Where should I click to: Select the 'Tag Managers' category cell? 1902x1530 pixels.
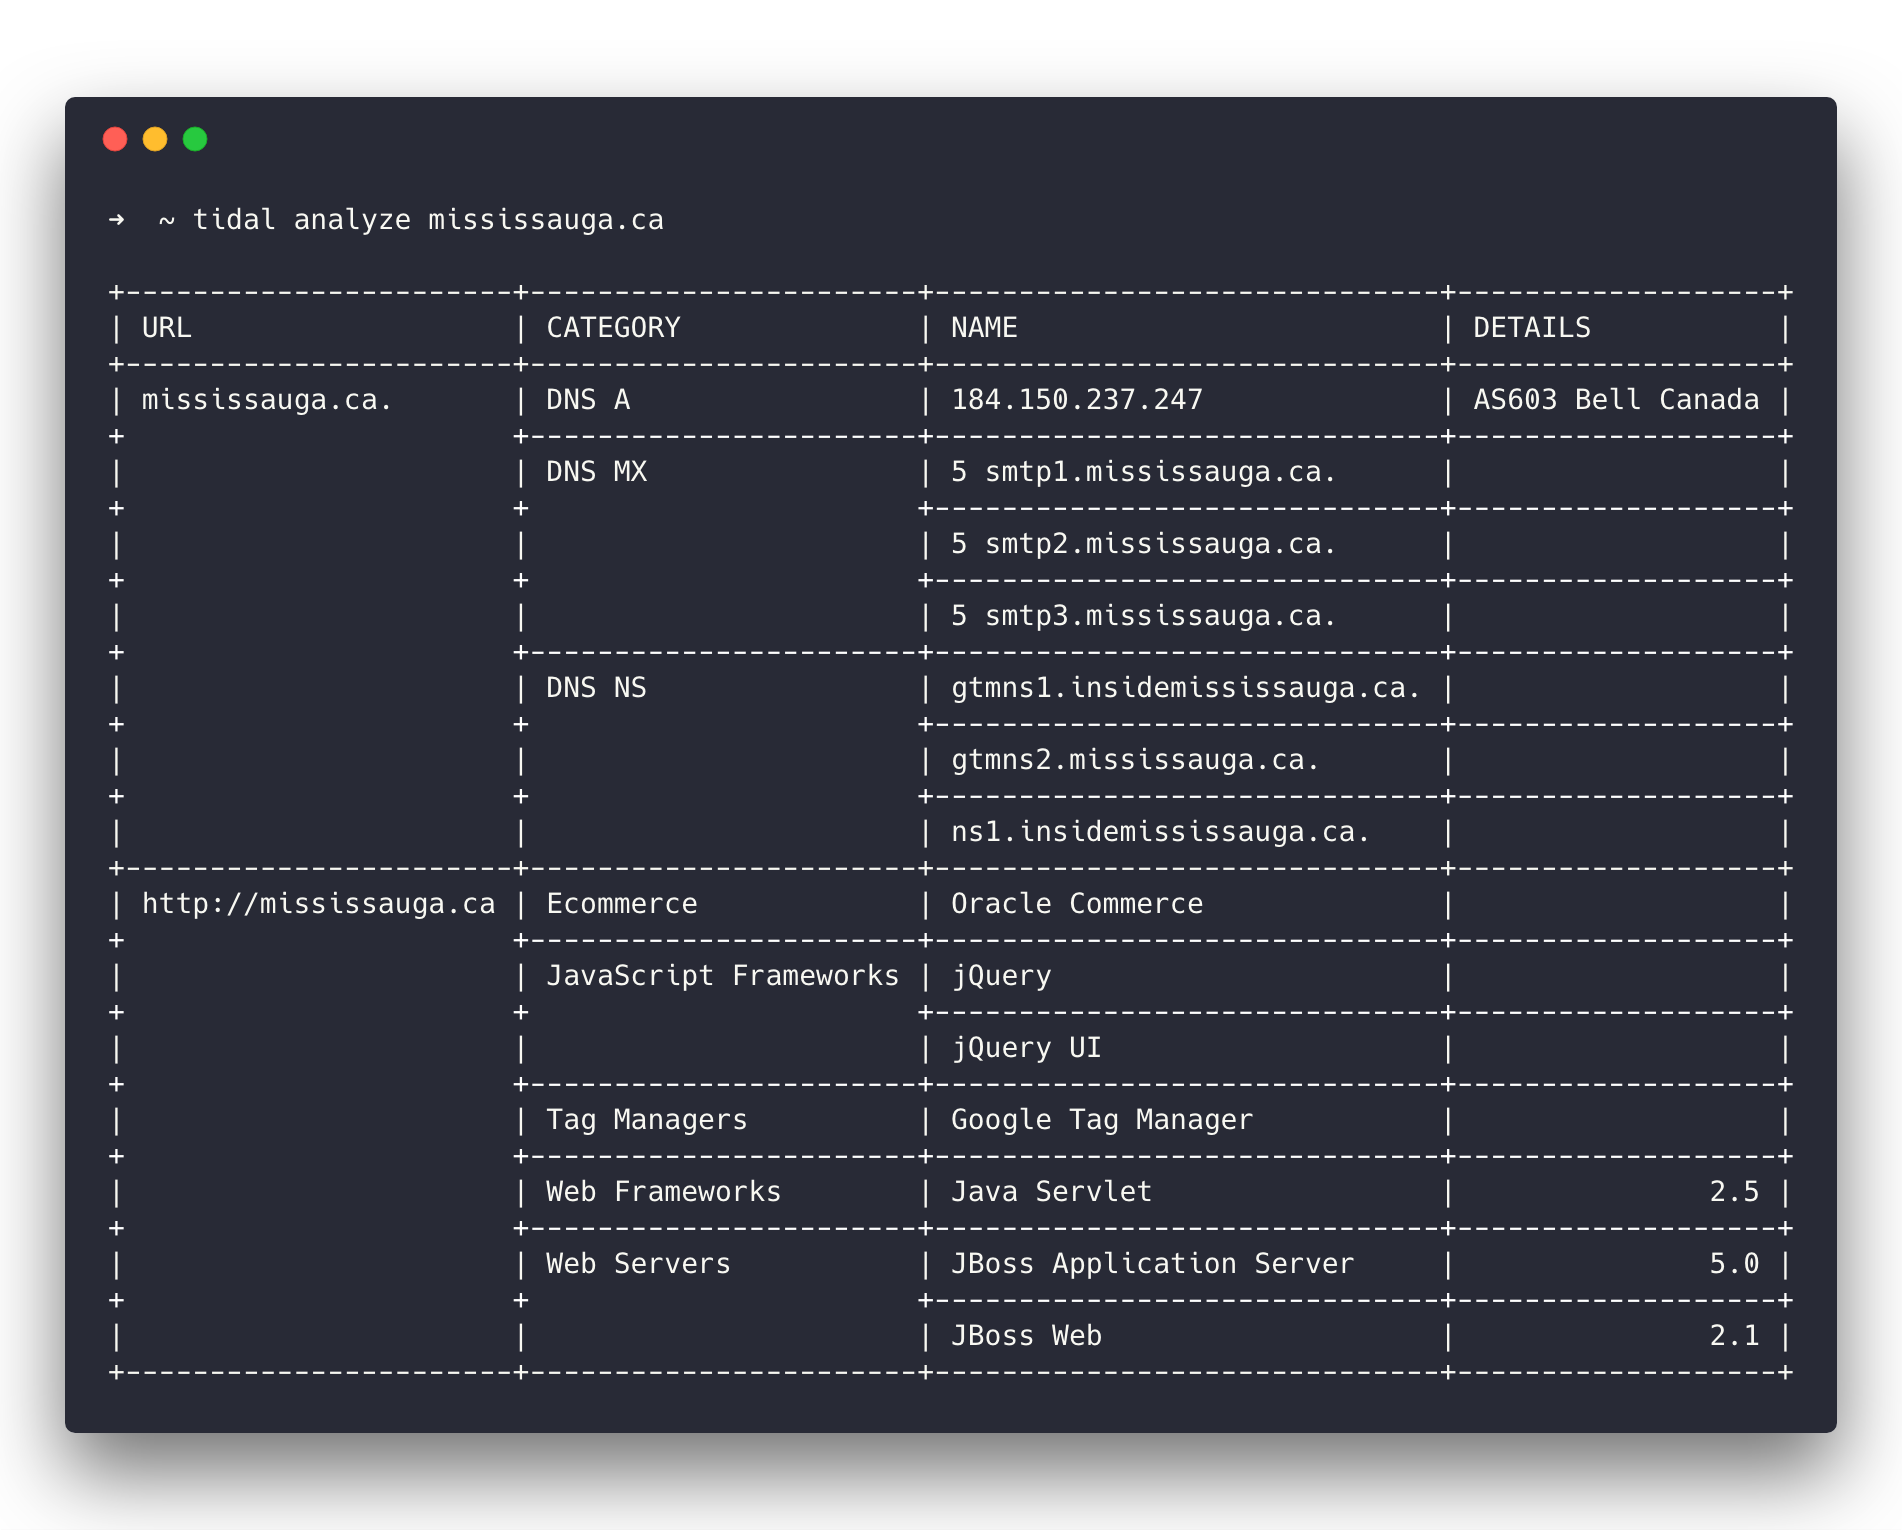[x=646, y=1120]
